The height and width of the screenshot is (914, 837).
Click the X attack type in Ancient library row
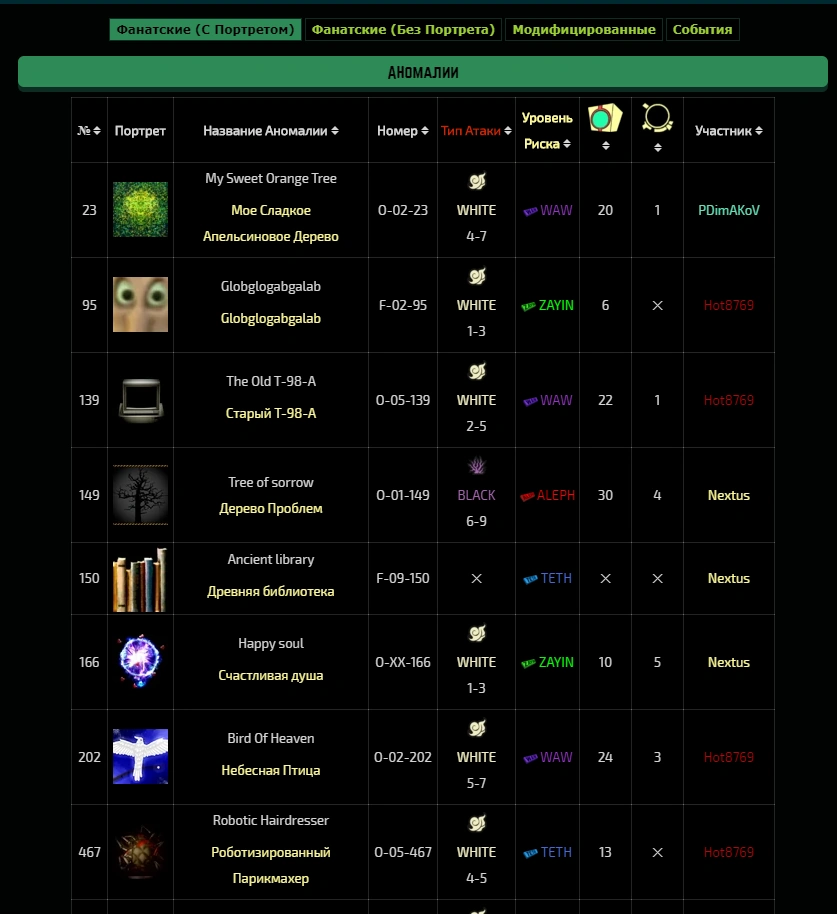(476, 578)
